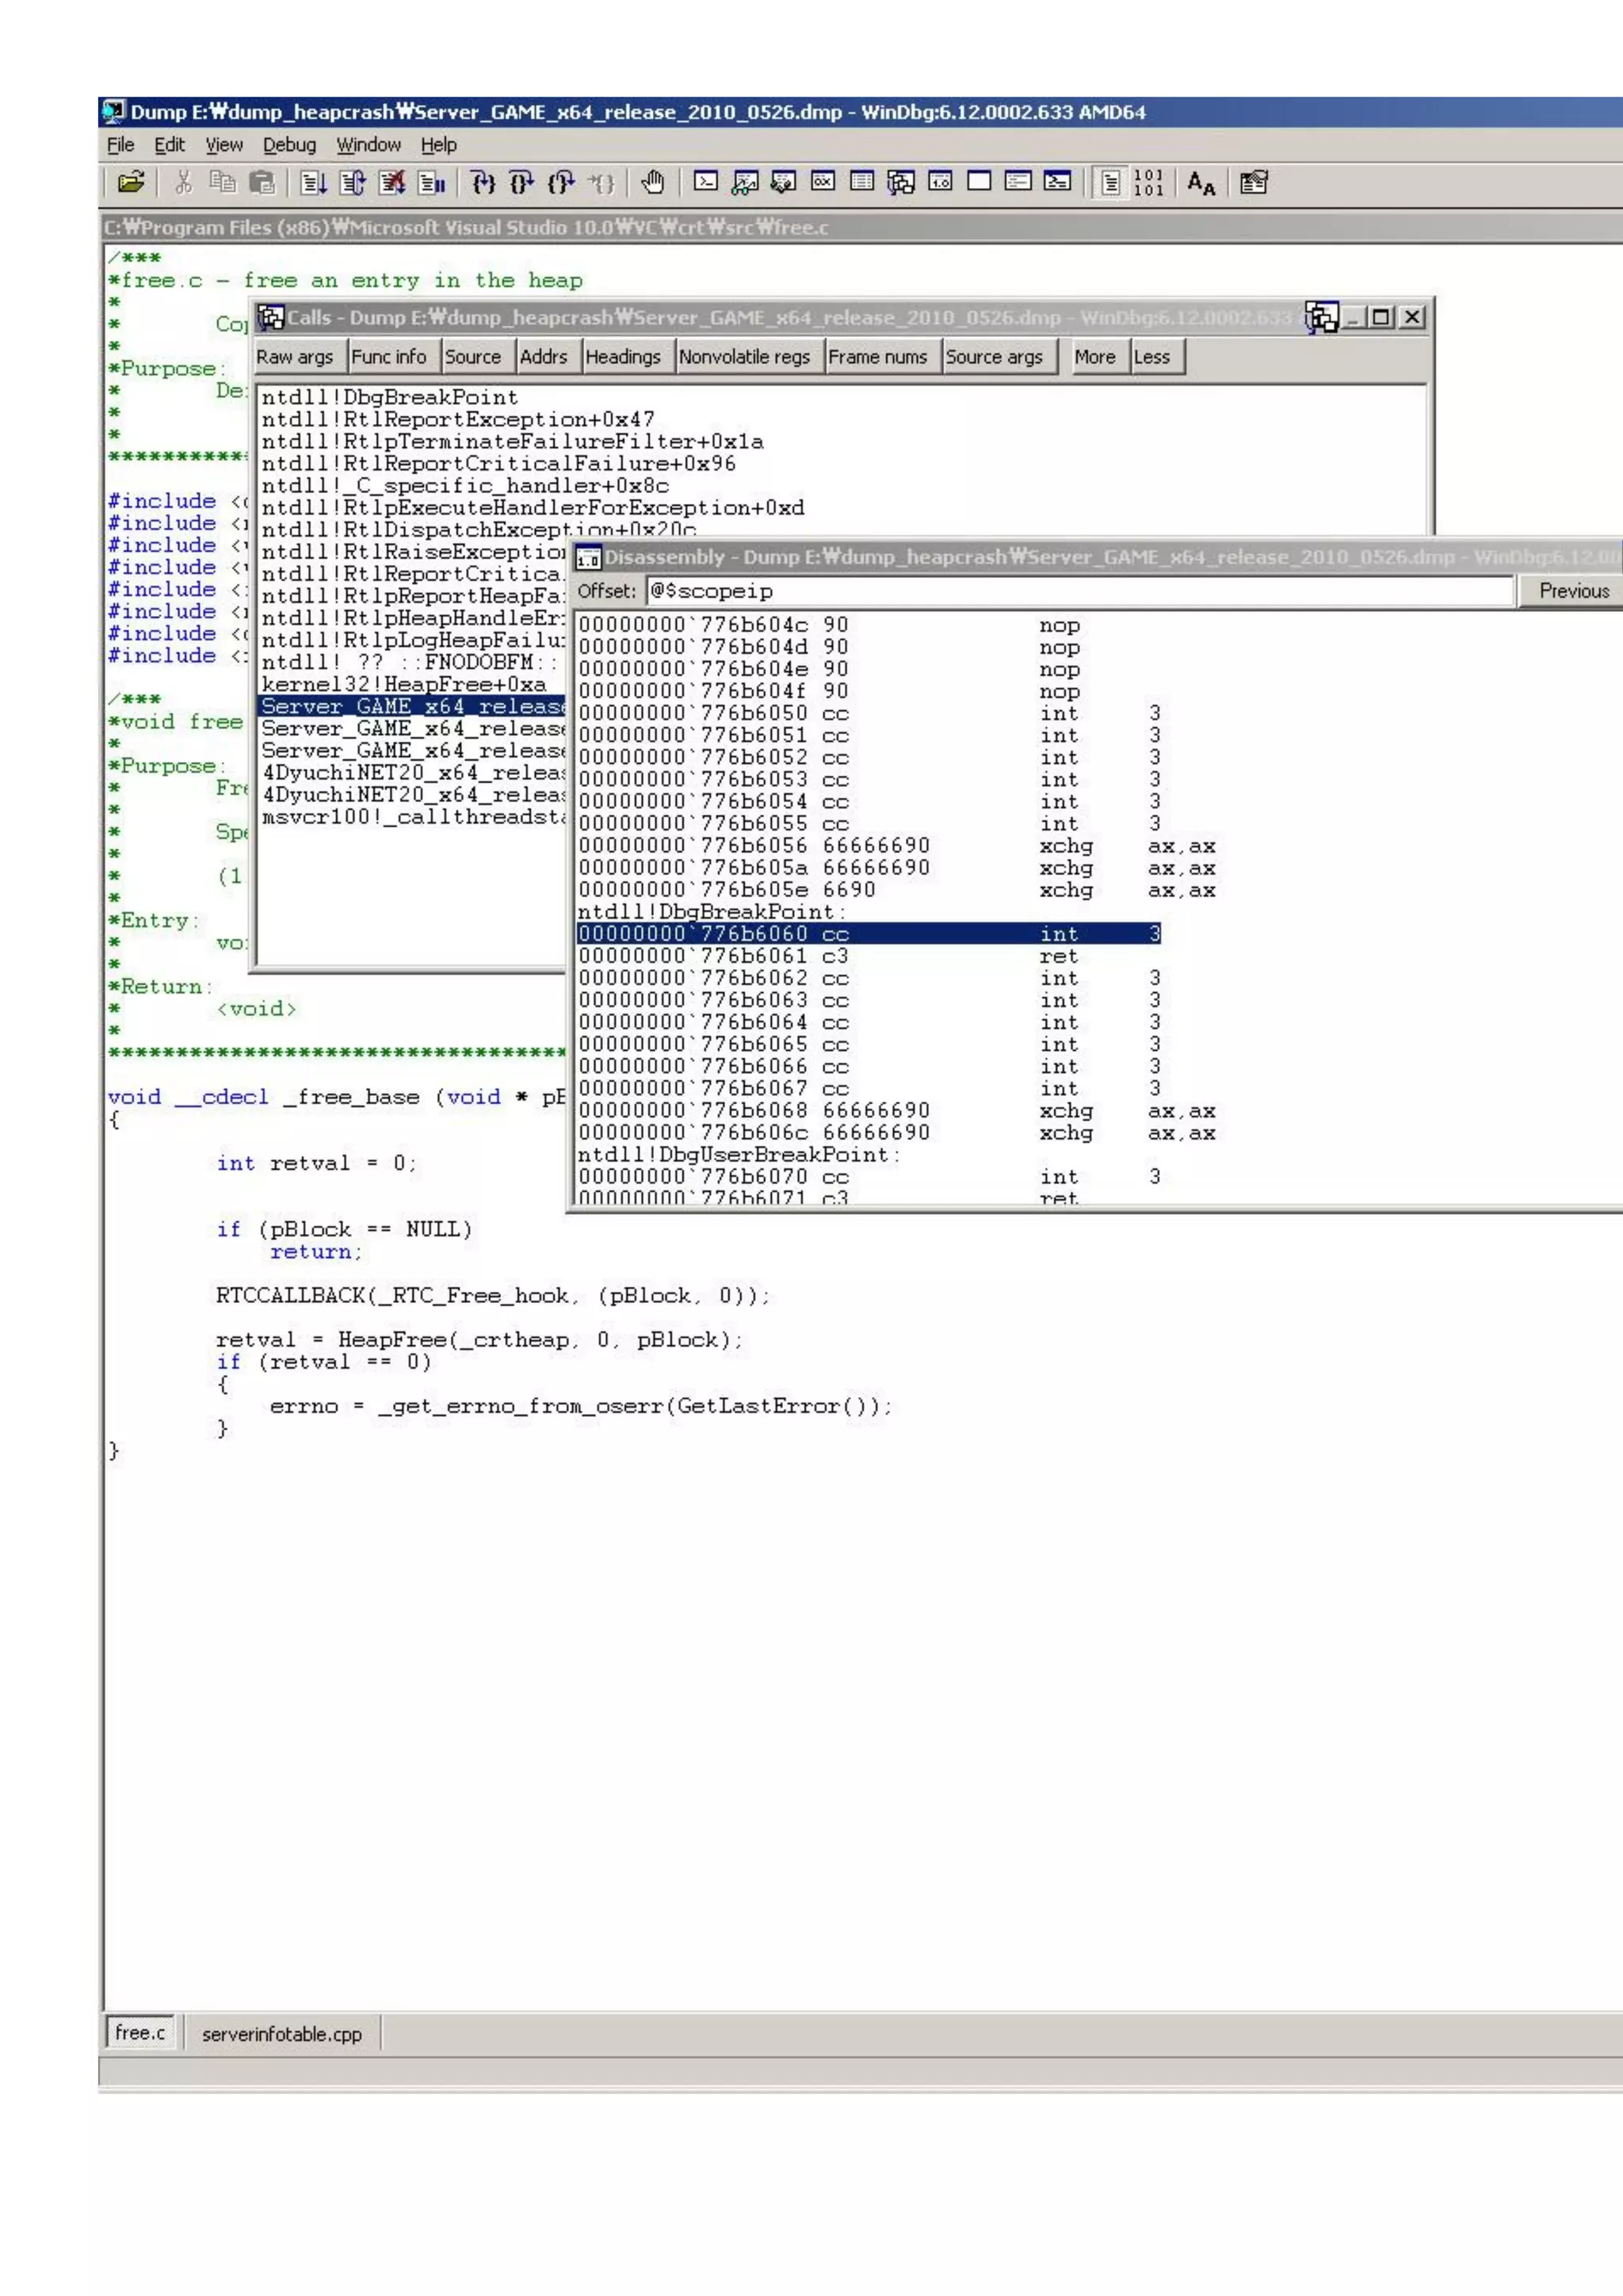Click the Go debug toolbar icon
The width and height of the screenshot is (1623, 2296).
click(314, 182)
